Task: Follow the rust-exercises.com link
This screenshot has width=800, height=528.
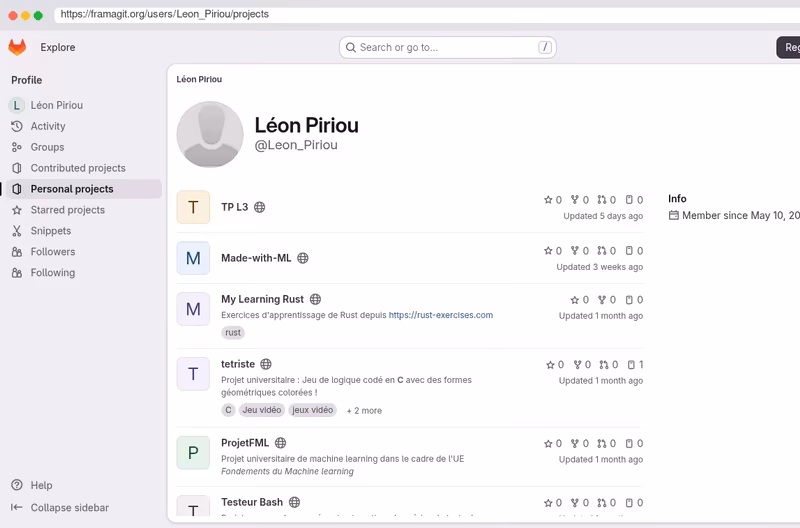Action: click(441, 315)
